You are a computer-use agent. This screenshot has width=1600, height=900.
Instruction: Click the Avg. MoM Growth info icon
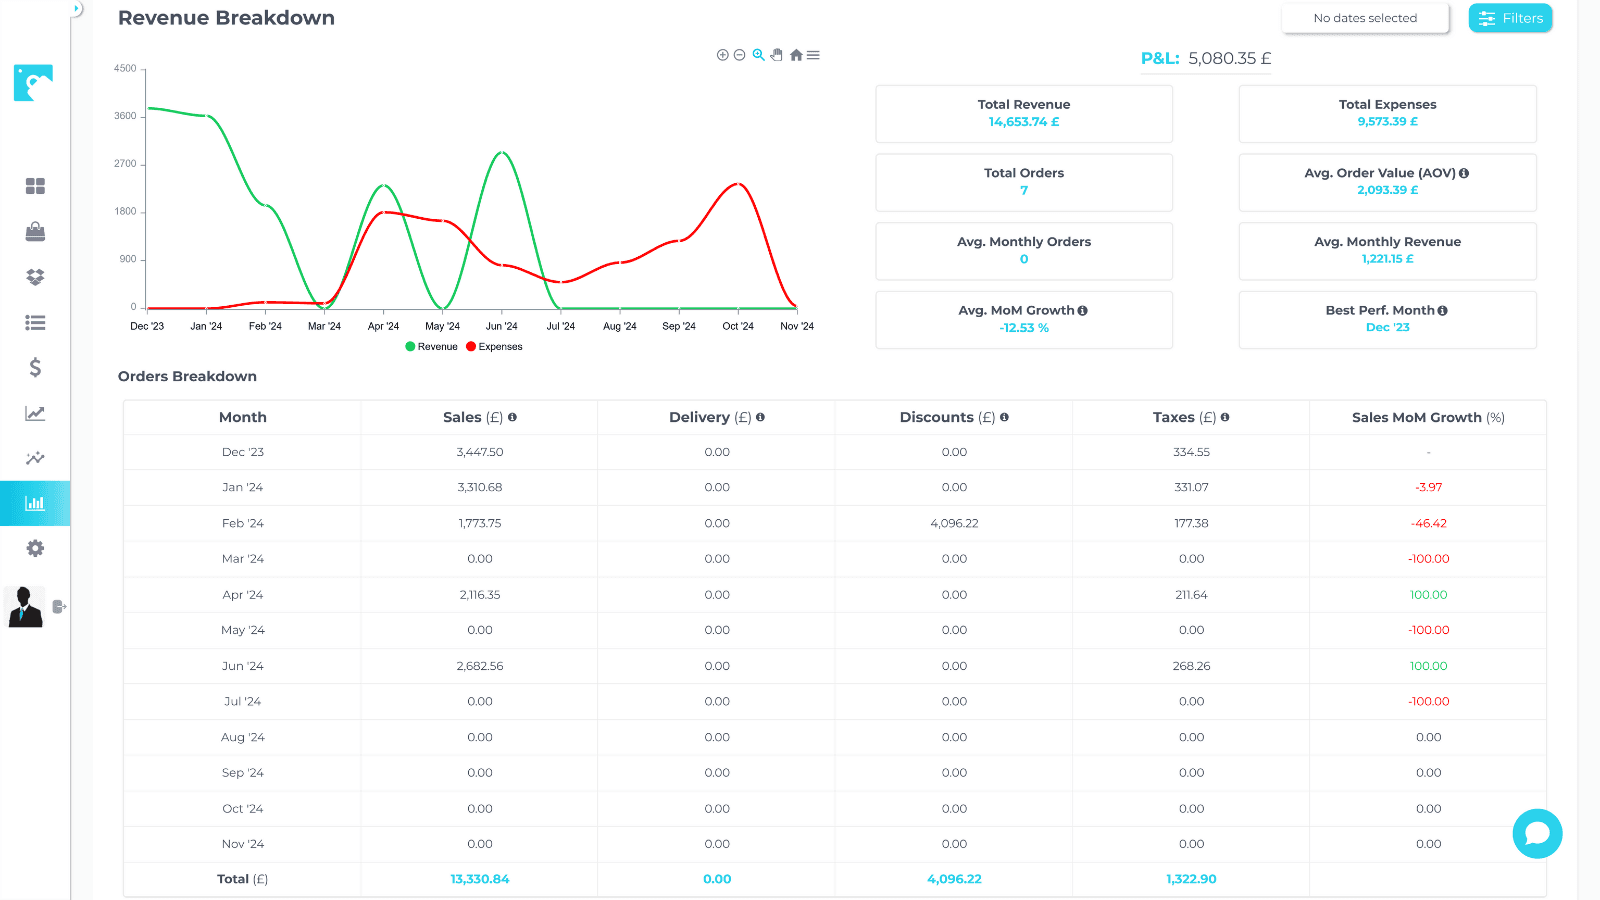(1083, 311)
